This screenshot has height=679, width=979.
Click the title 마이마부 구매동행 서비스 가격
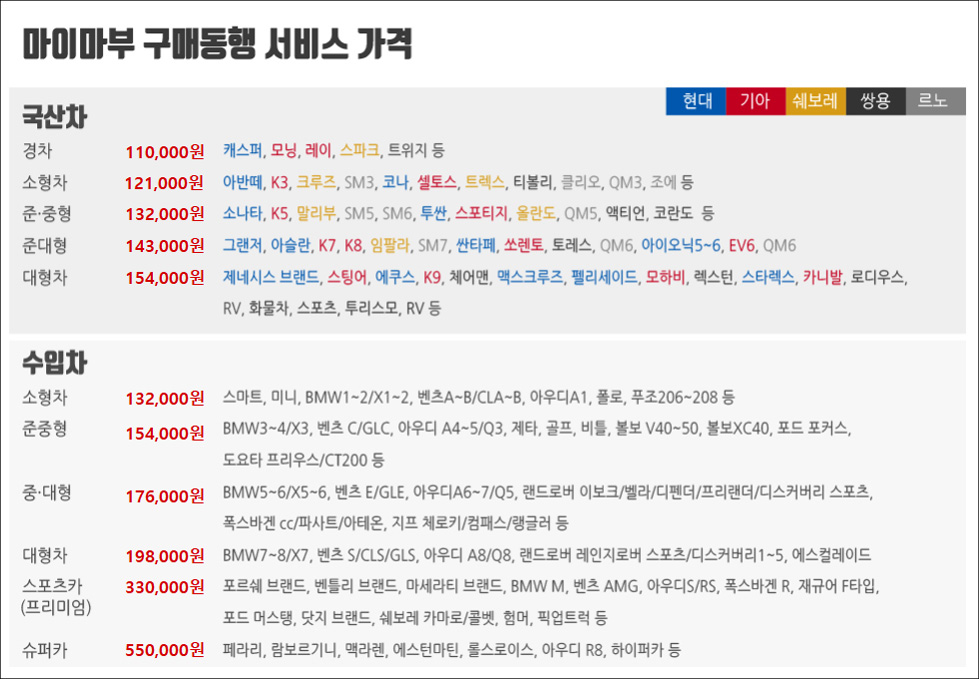tap(217, 44)
